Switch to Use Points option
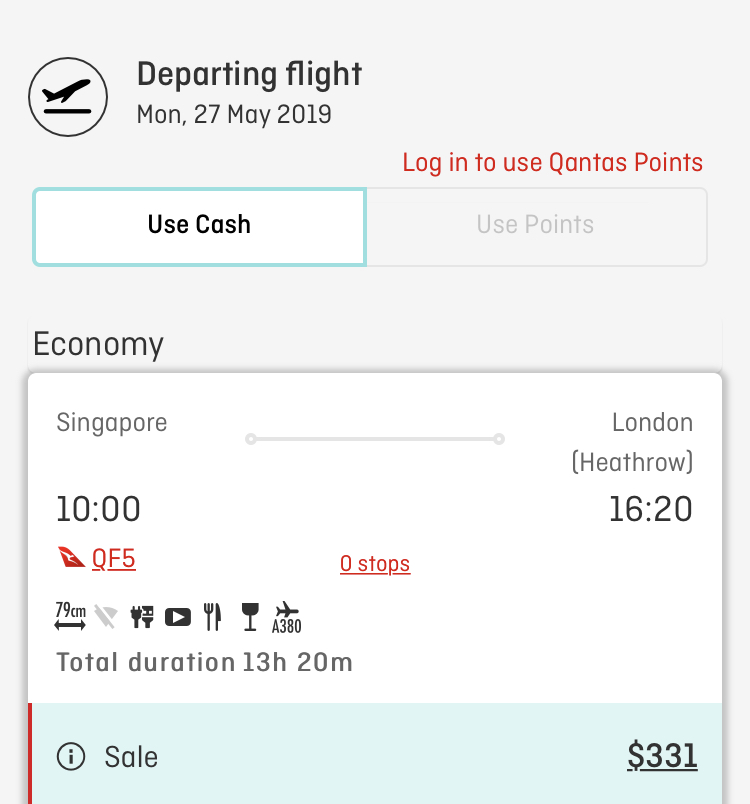Image resolution: width=750 pixels, height=804 pixels. 536,227
